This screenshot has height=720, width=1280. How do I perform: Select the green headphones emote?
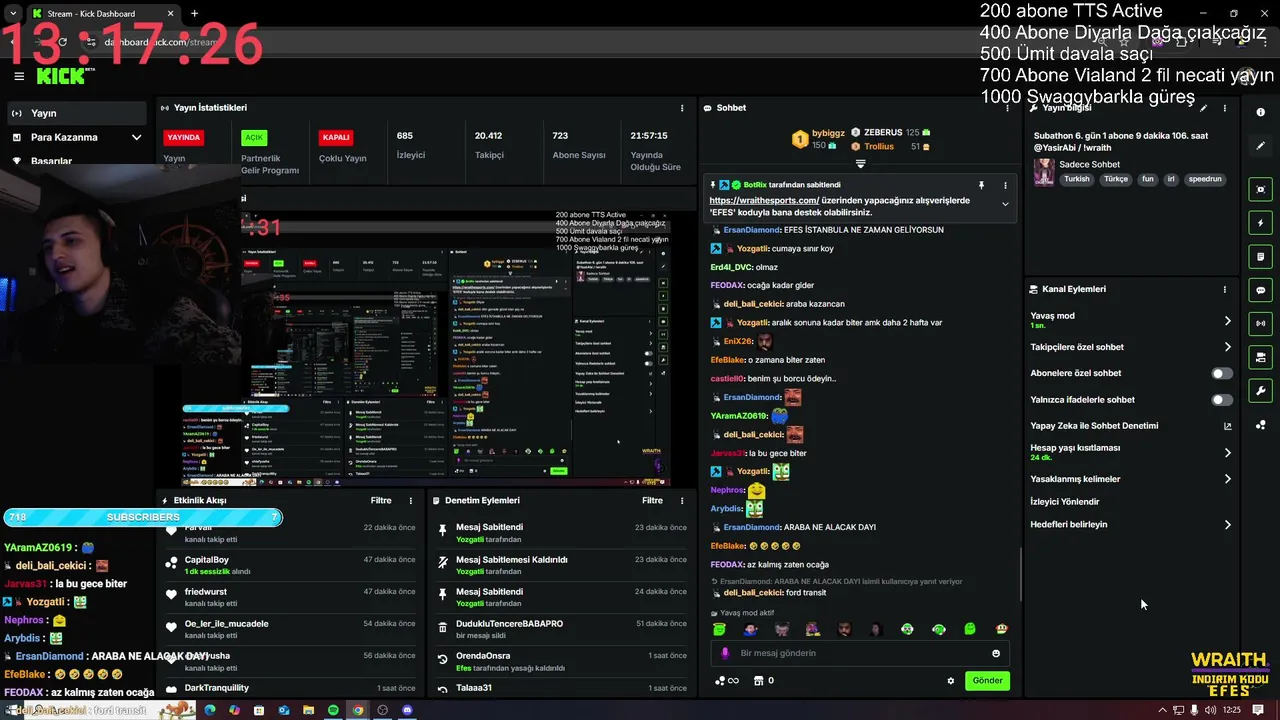tap(939, 629)
